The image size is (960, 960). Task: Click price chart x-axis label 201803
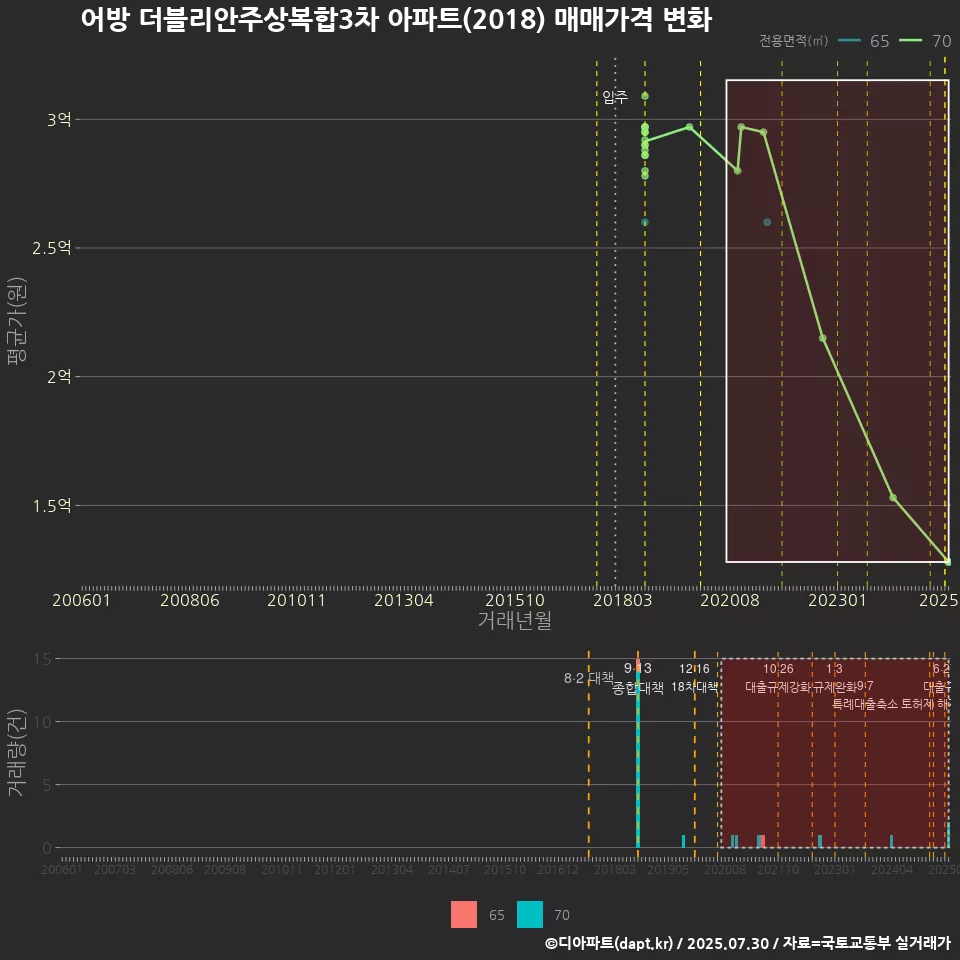tap(622, 600)
